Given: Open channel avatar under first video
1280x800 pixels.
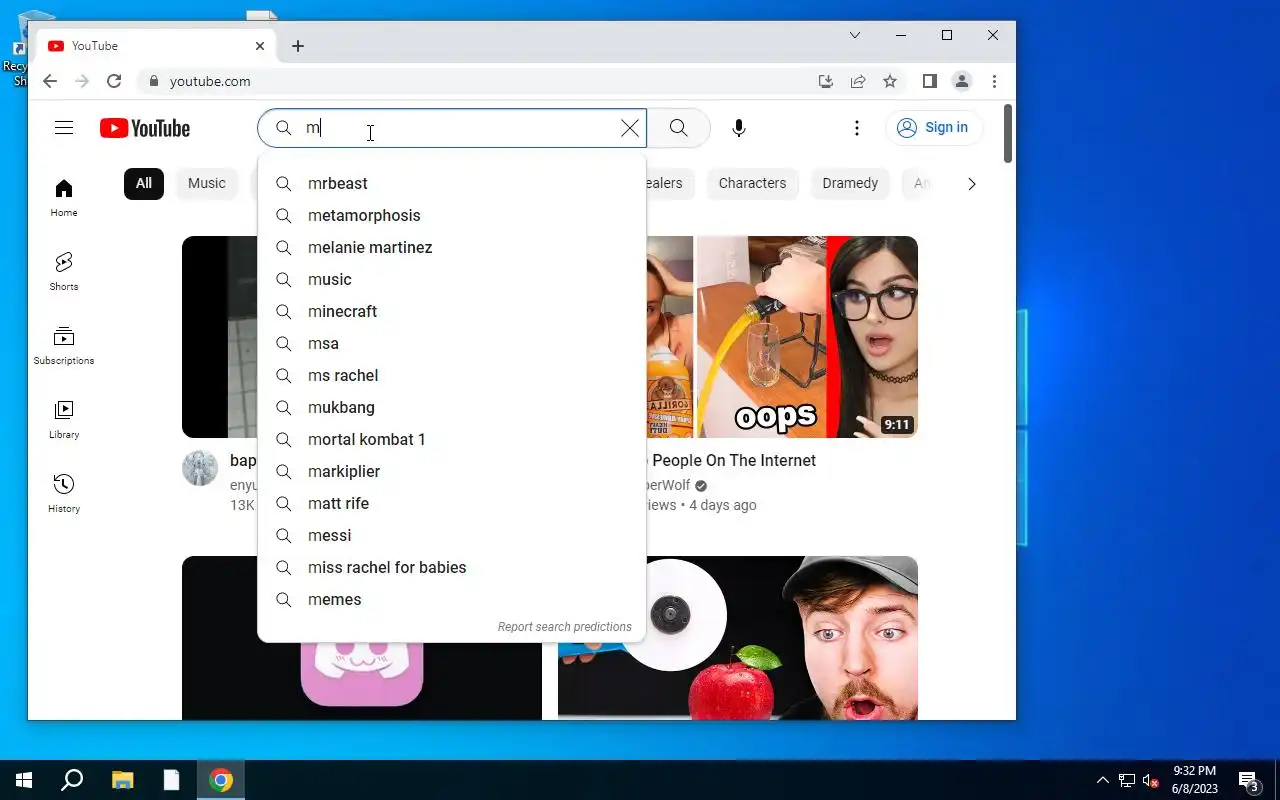Looking at the screenshot, I should pos(200,468).
